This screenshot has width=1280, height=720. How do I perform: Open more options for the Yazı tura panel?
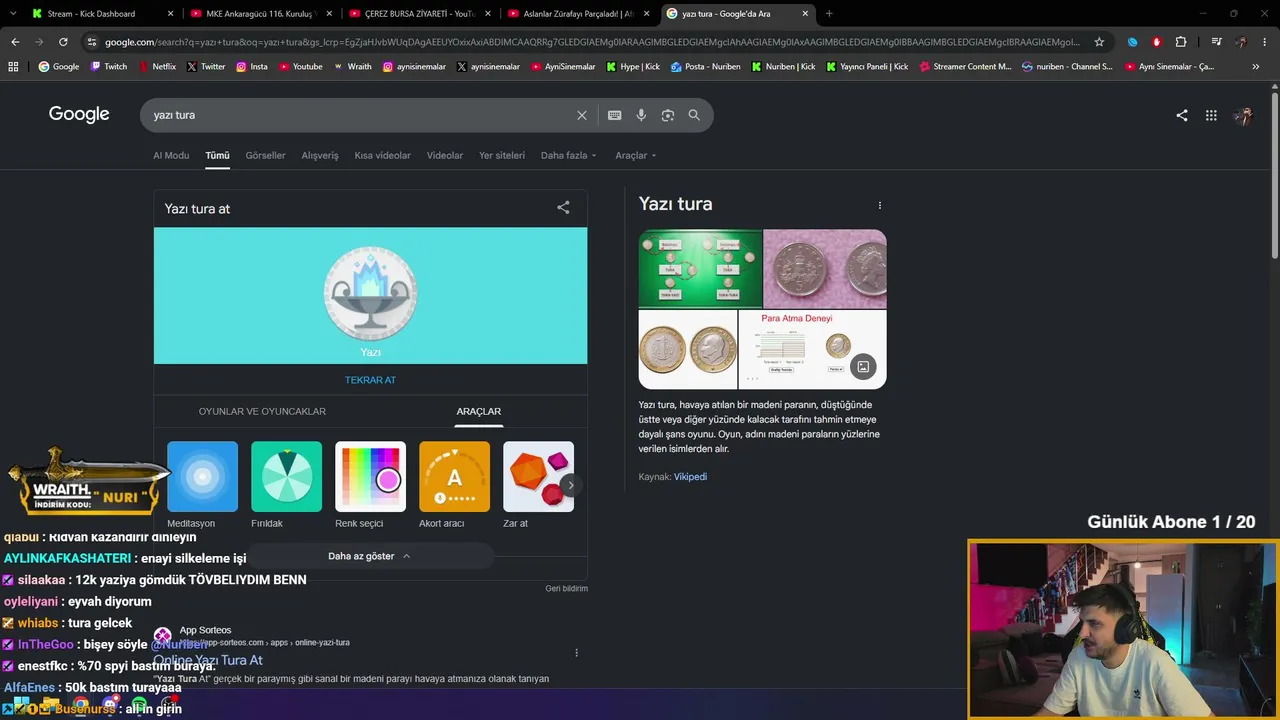click(880, 205)
